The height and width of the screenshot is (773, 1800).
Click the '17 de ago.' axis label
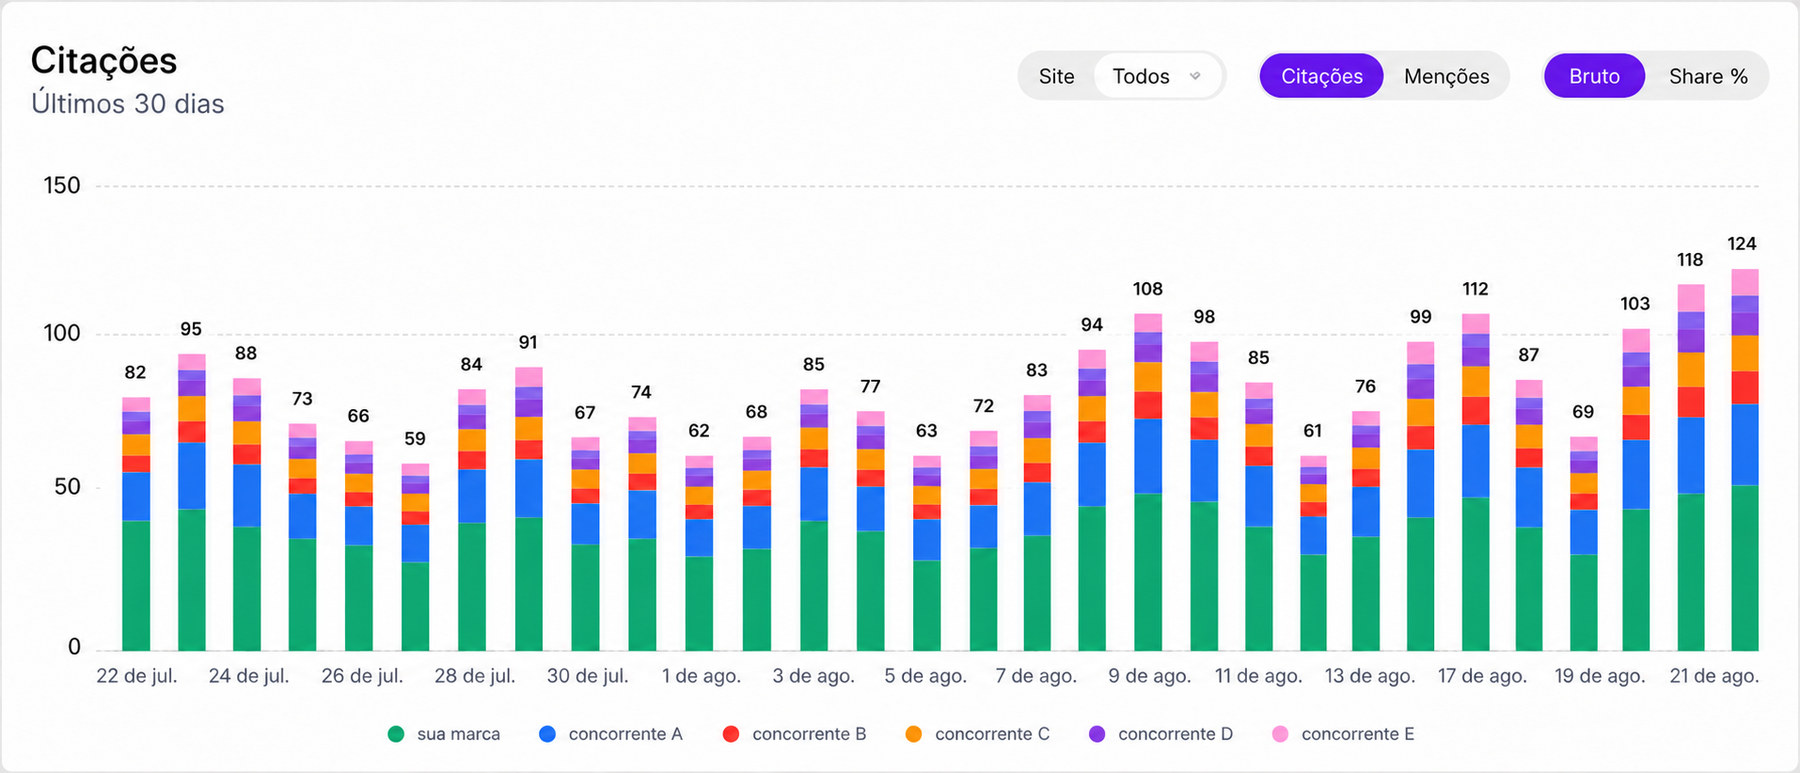click(x=1482, y=676)
